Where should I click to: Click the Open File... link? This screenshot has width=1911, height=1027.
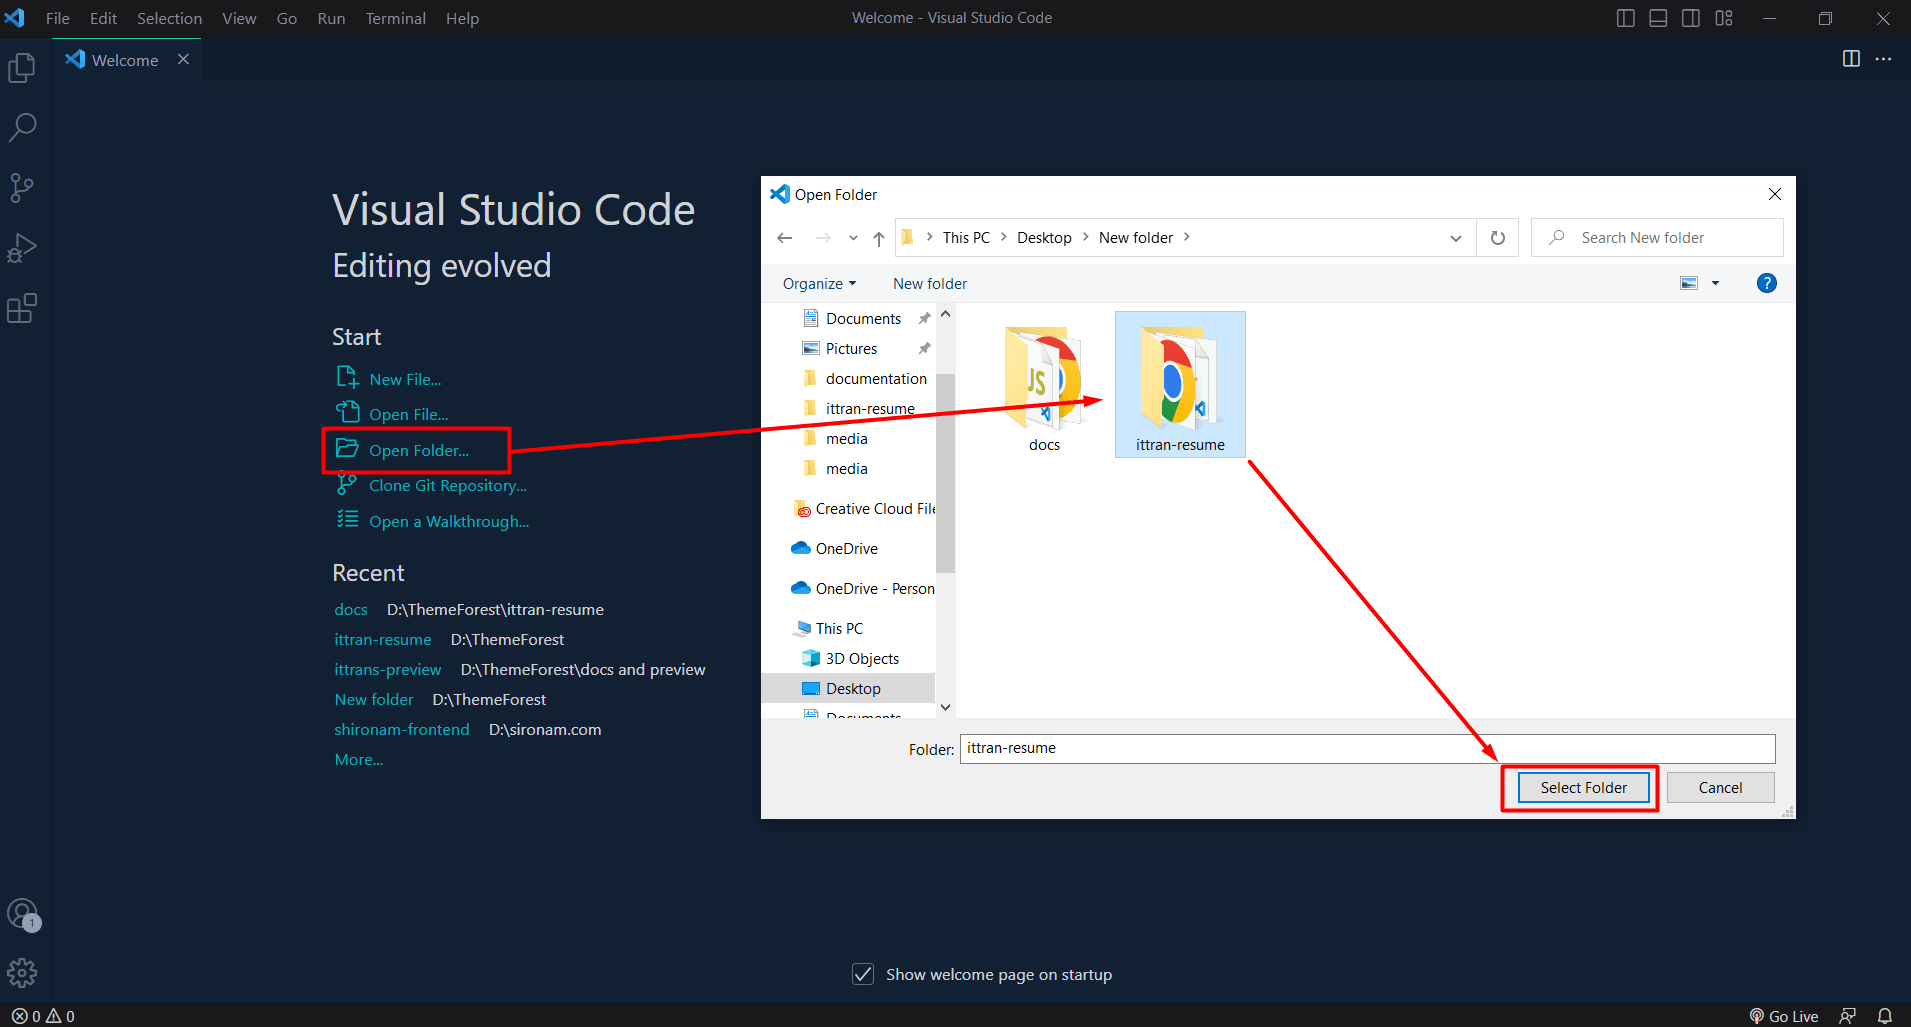[x=408, y=414]
